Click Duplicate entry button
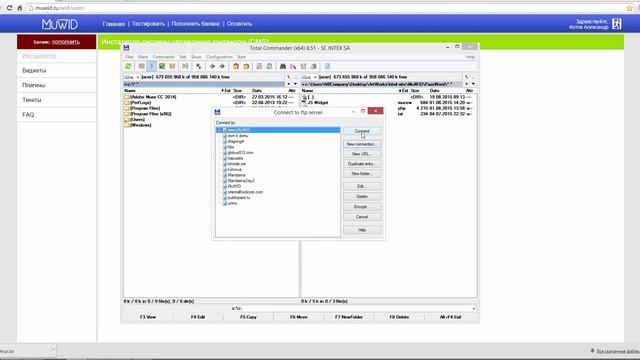 [362, 164]
